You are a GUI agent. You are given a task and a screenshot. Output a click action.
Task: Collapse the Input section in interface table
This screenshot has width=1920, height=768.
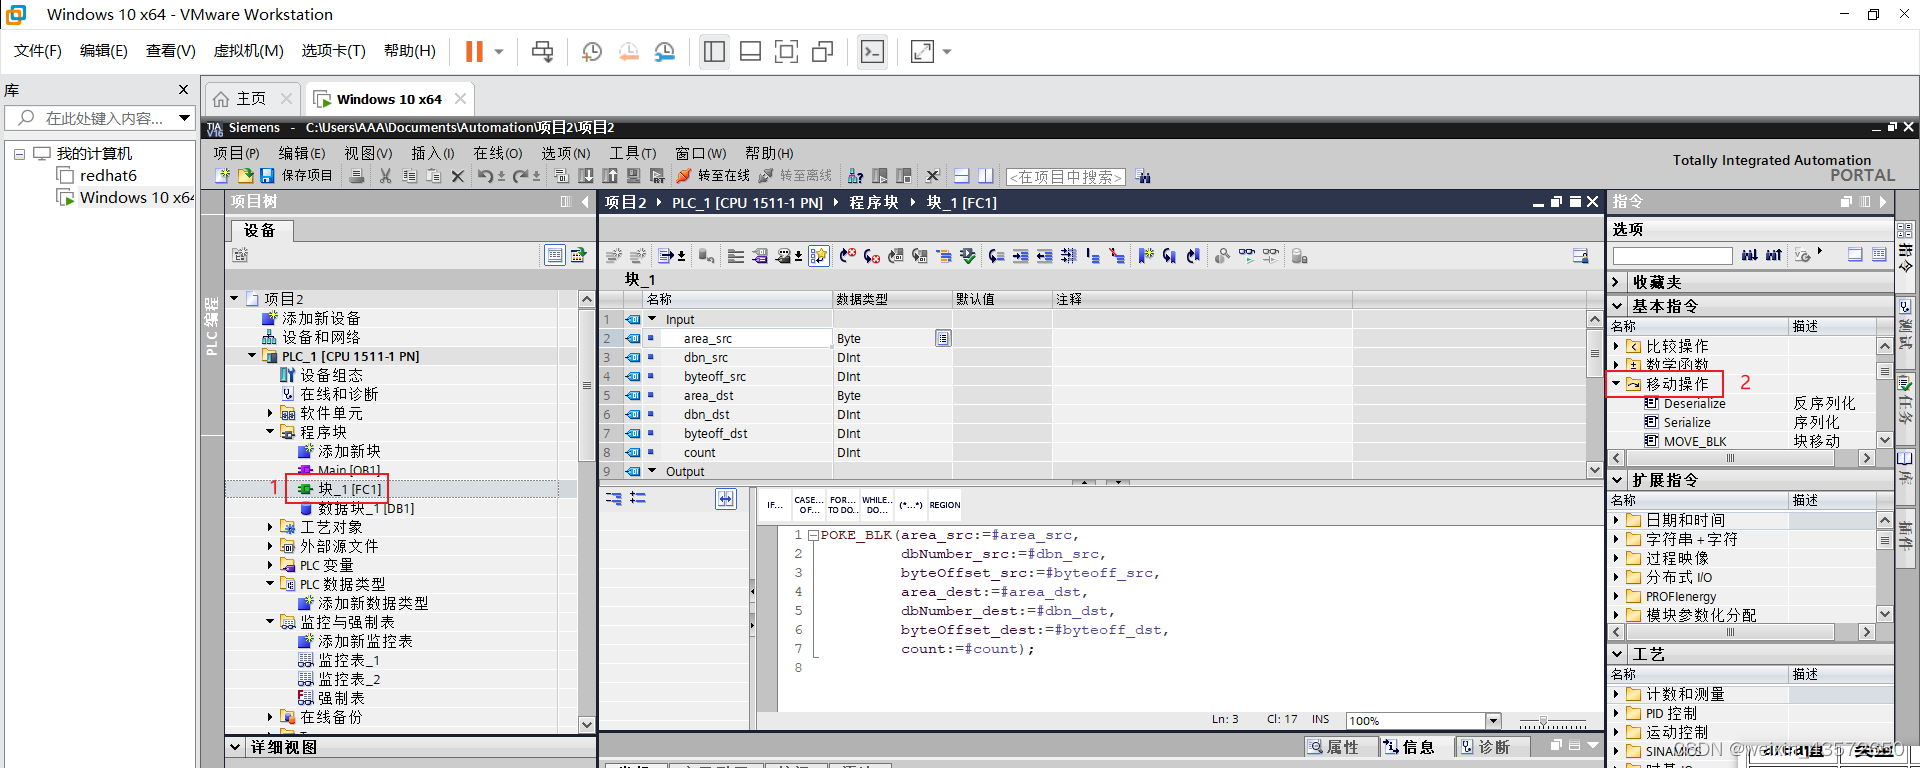click(653, 319)
